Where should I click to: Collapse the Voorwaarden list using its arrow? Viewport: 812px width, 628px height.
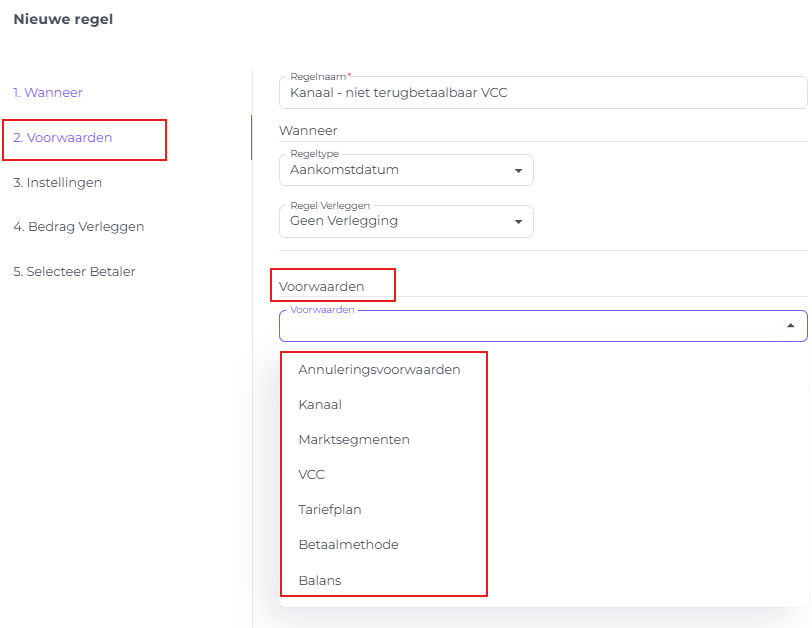point(790,326)
